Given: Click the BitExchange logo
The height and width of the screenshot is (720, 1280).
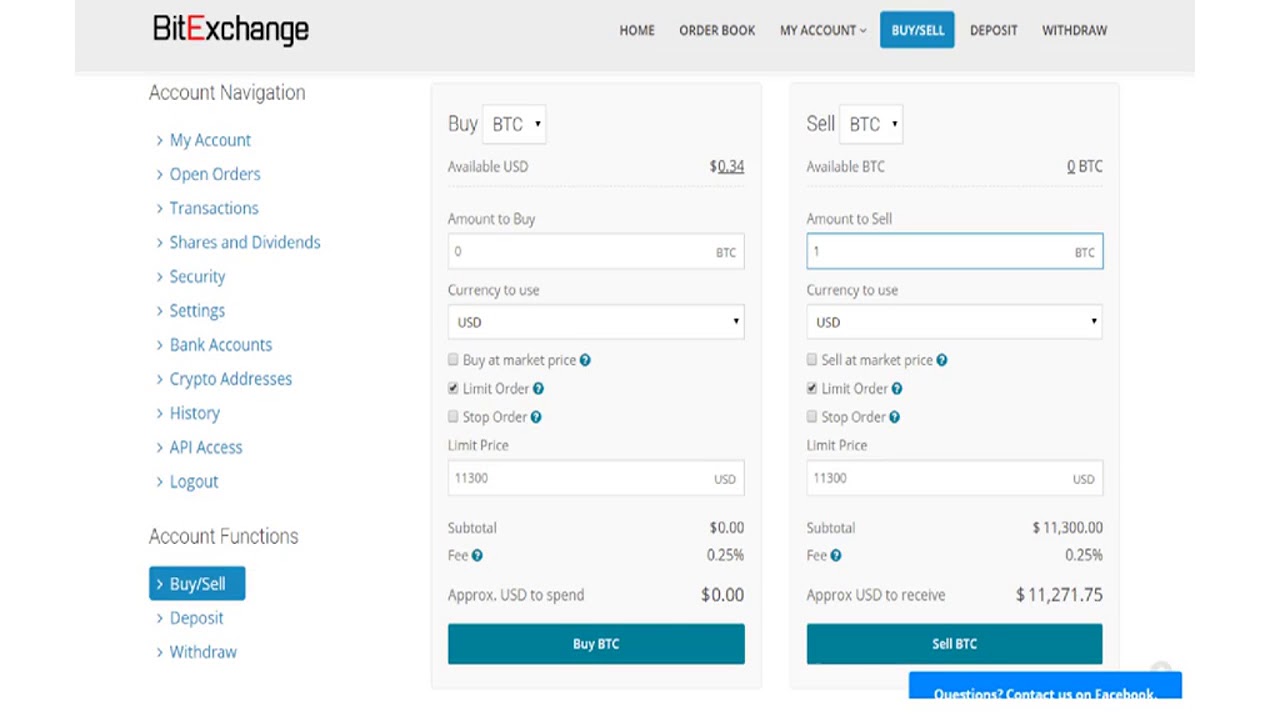Looking at the screenshot, I should (x=231, y=30).
